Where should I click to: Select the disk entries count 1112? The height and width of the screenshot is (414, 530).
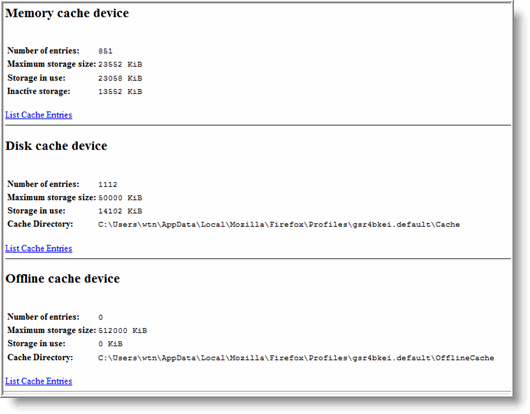tap(107, 185)
